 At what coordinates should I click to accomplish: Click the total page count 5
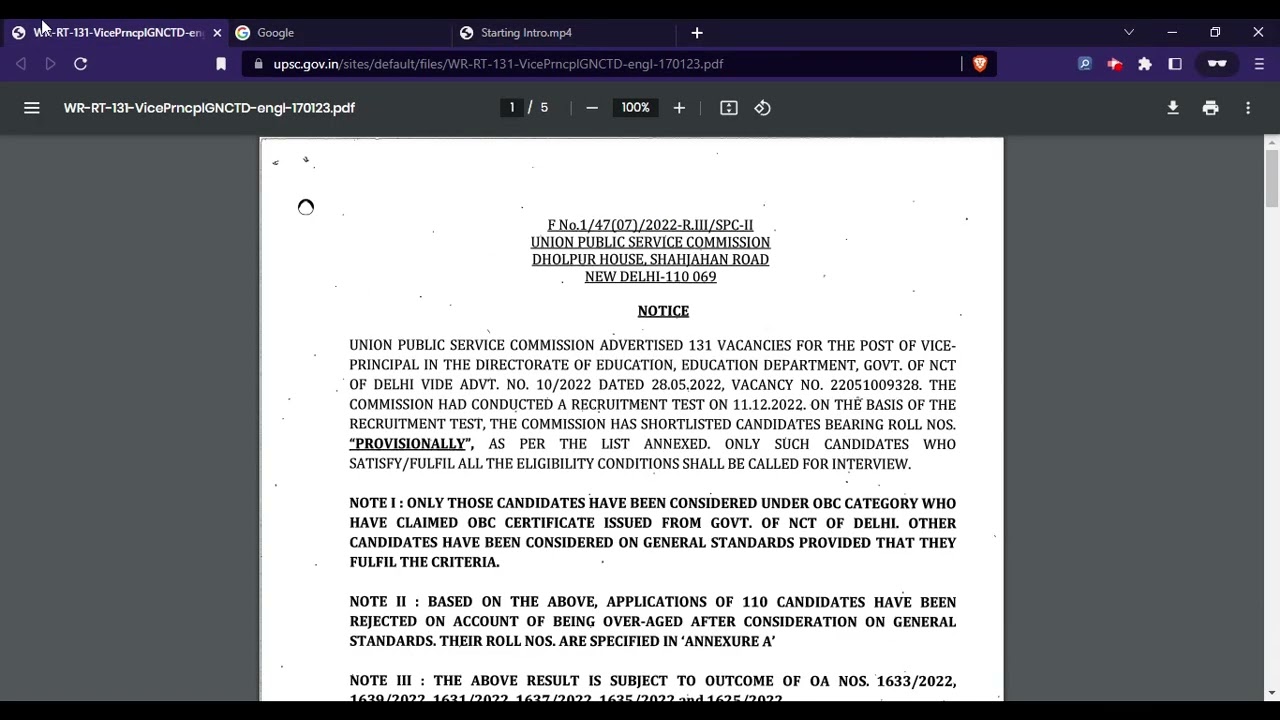click(x=544, y=108)
